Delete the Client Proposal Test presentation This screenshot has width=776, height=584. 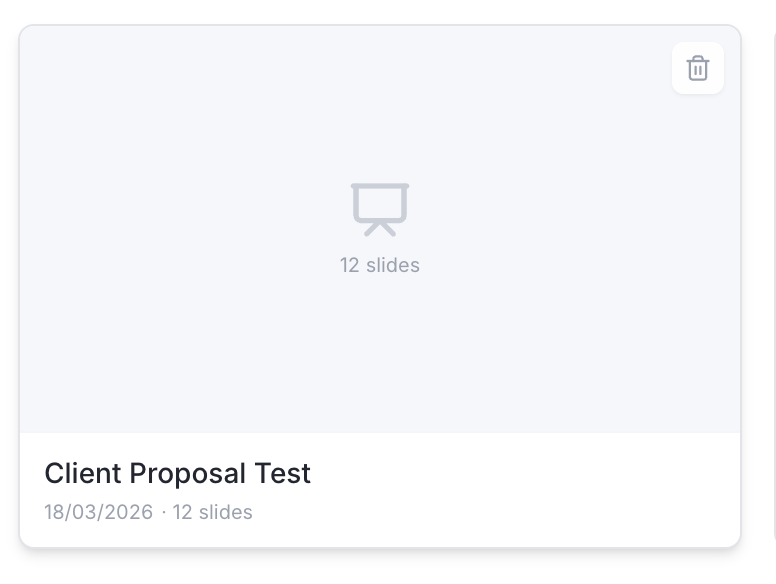[698, 68]
